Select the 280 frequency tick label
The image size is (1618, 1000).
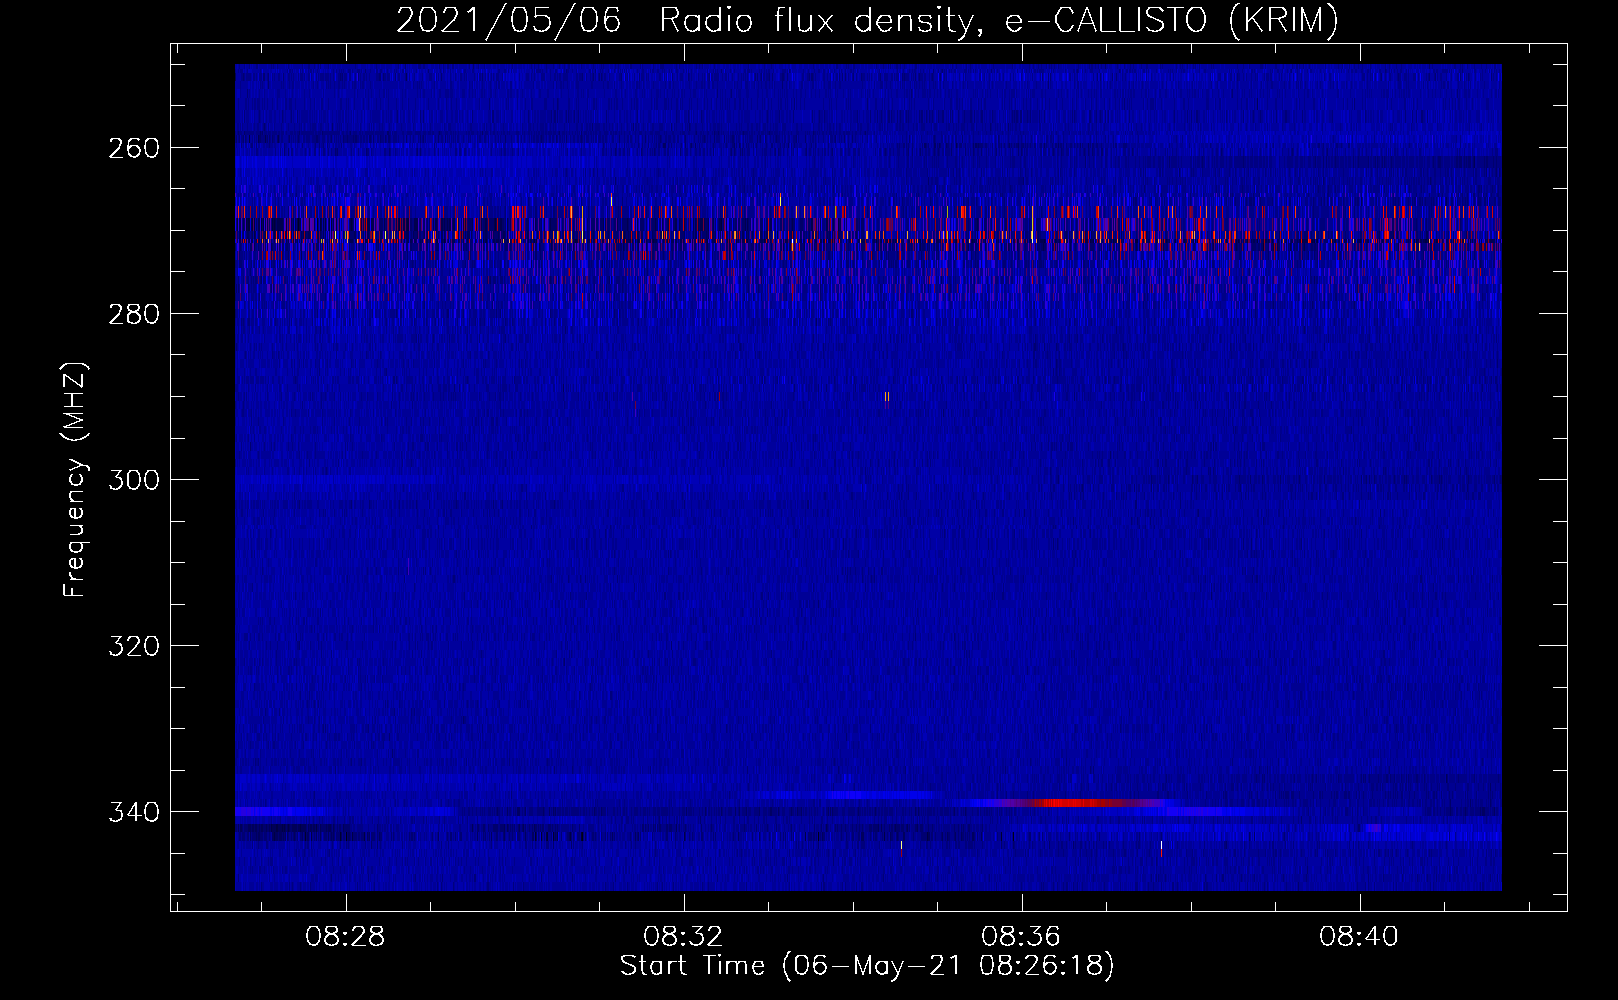[x=133, y=314]
